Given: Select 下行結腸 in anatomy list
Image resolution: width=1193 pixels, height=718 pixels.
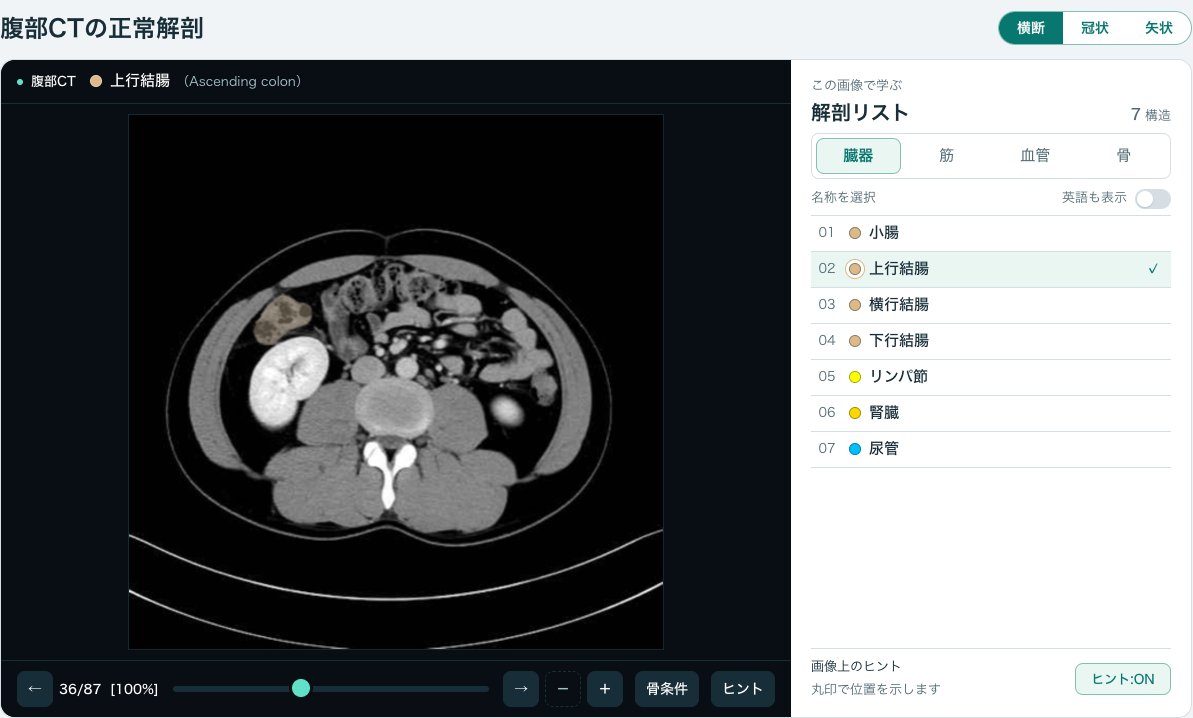Looking at the screenshot, I should (x=991, y=341).
